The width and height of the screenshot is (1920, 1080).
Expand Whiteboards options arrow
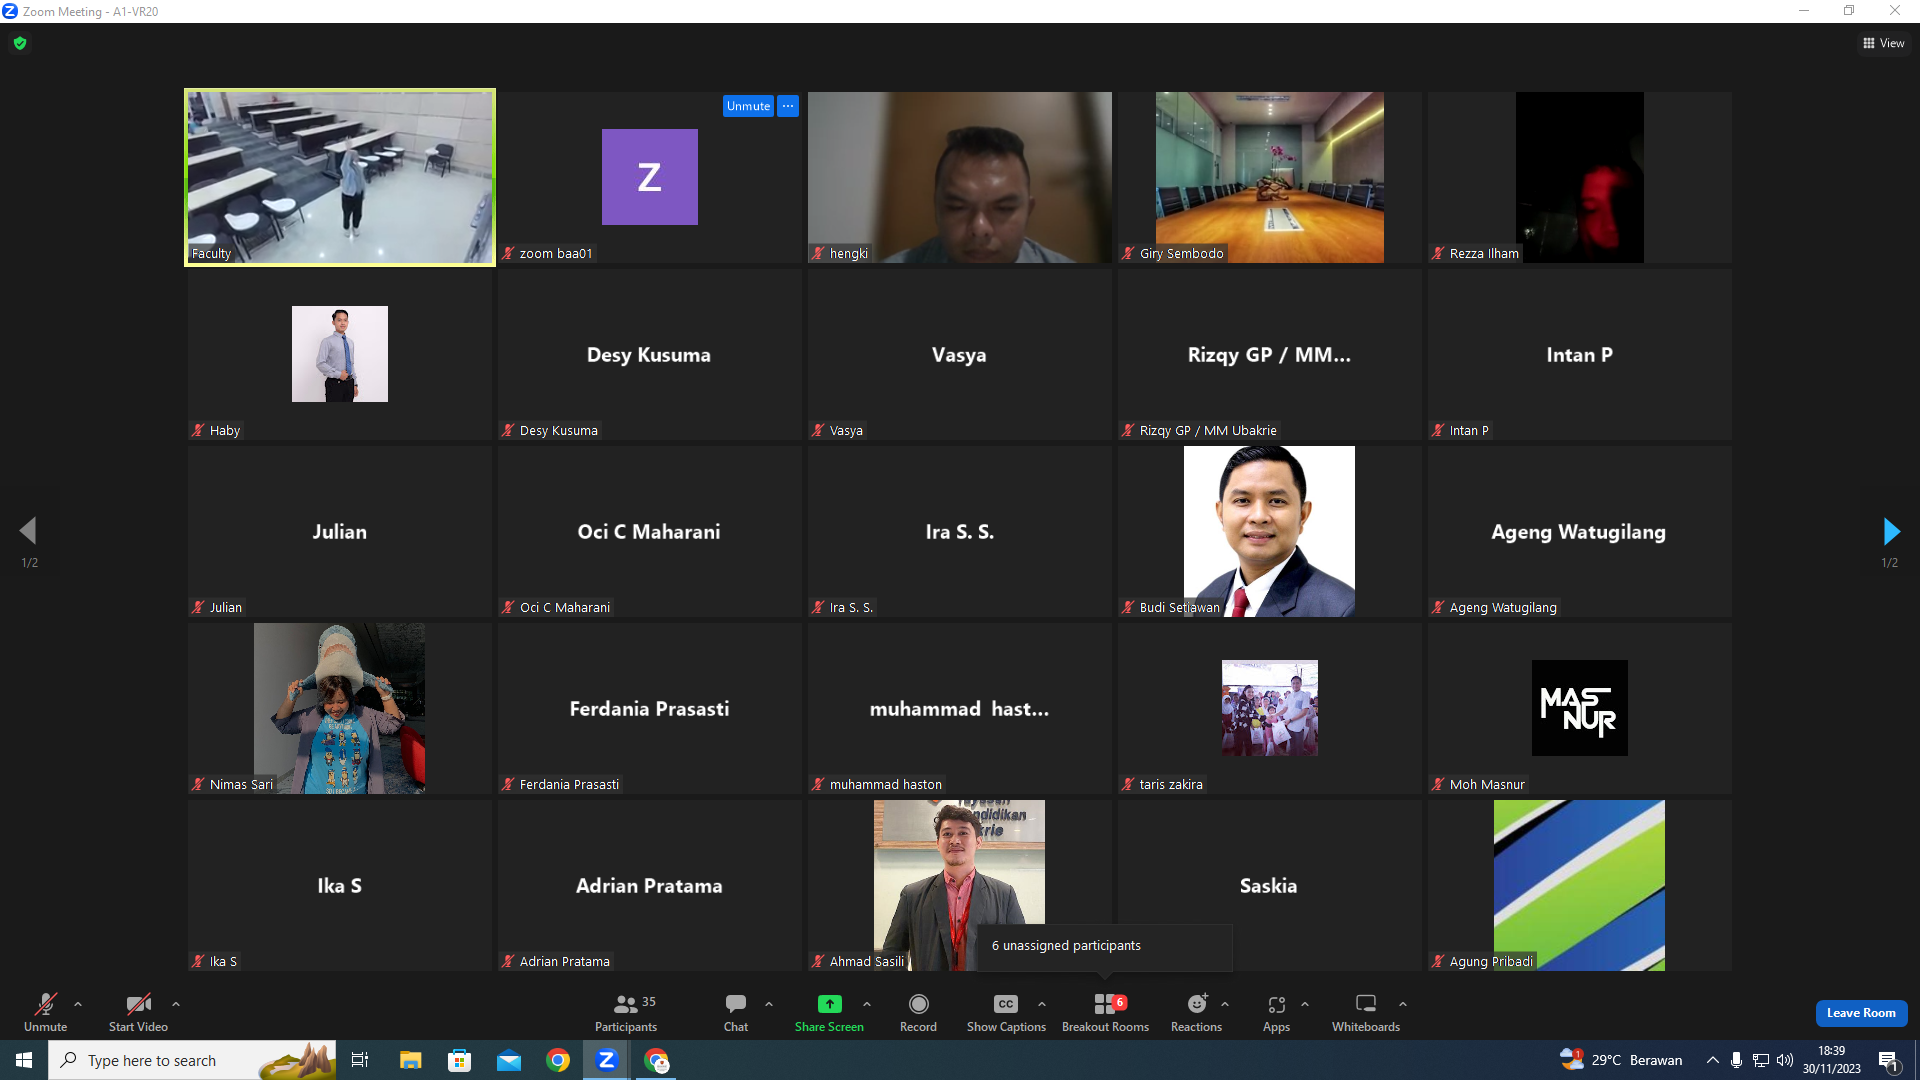[1403, 1004]
